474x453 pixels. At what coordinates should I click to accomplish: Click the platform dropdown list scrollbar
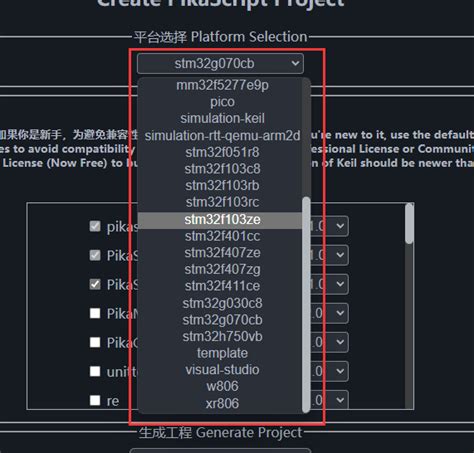pyautogui.click(x=306, y=305)
